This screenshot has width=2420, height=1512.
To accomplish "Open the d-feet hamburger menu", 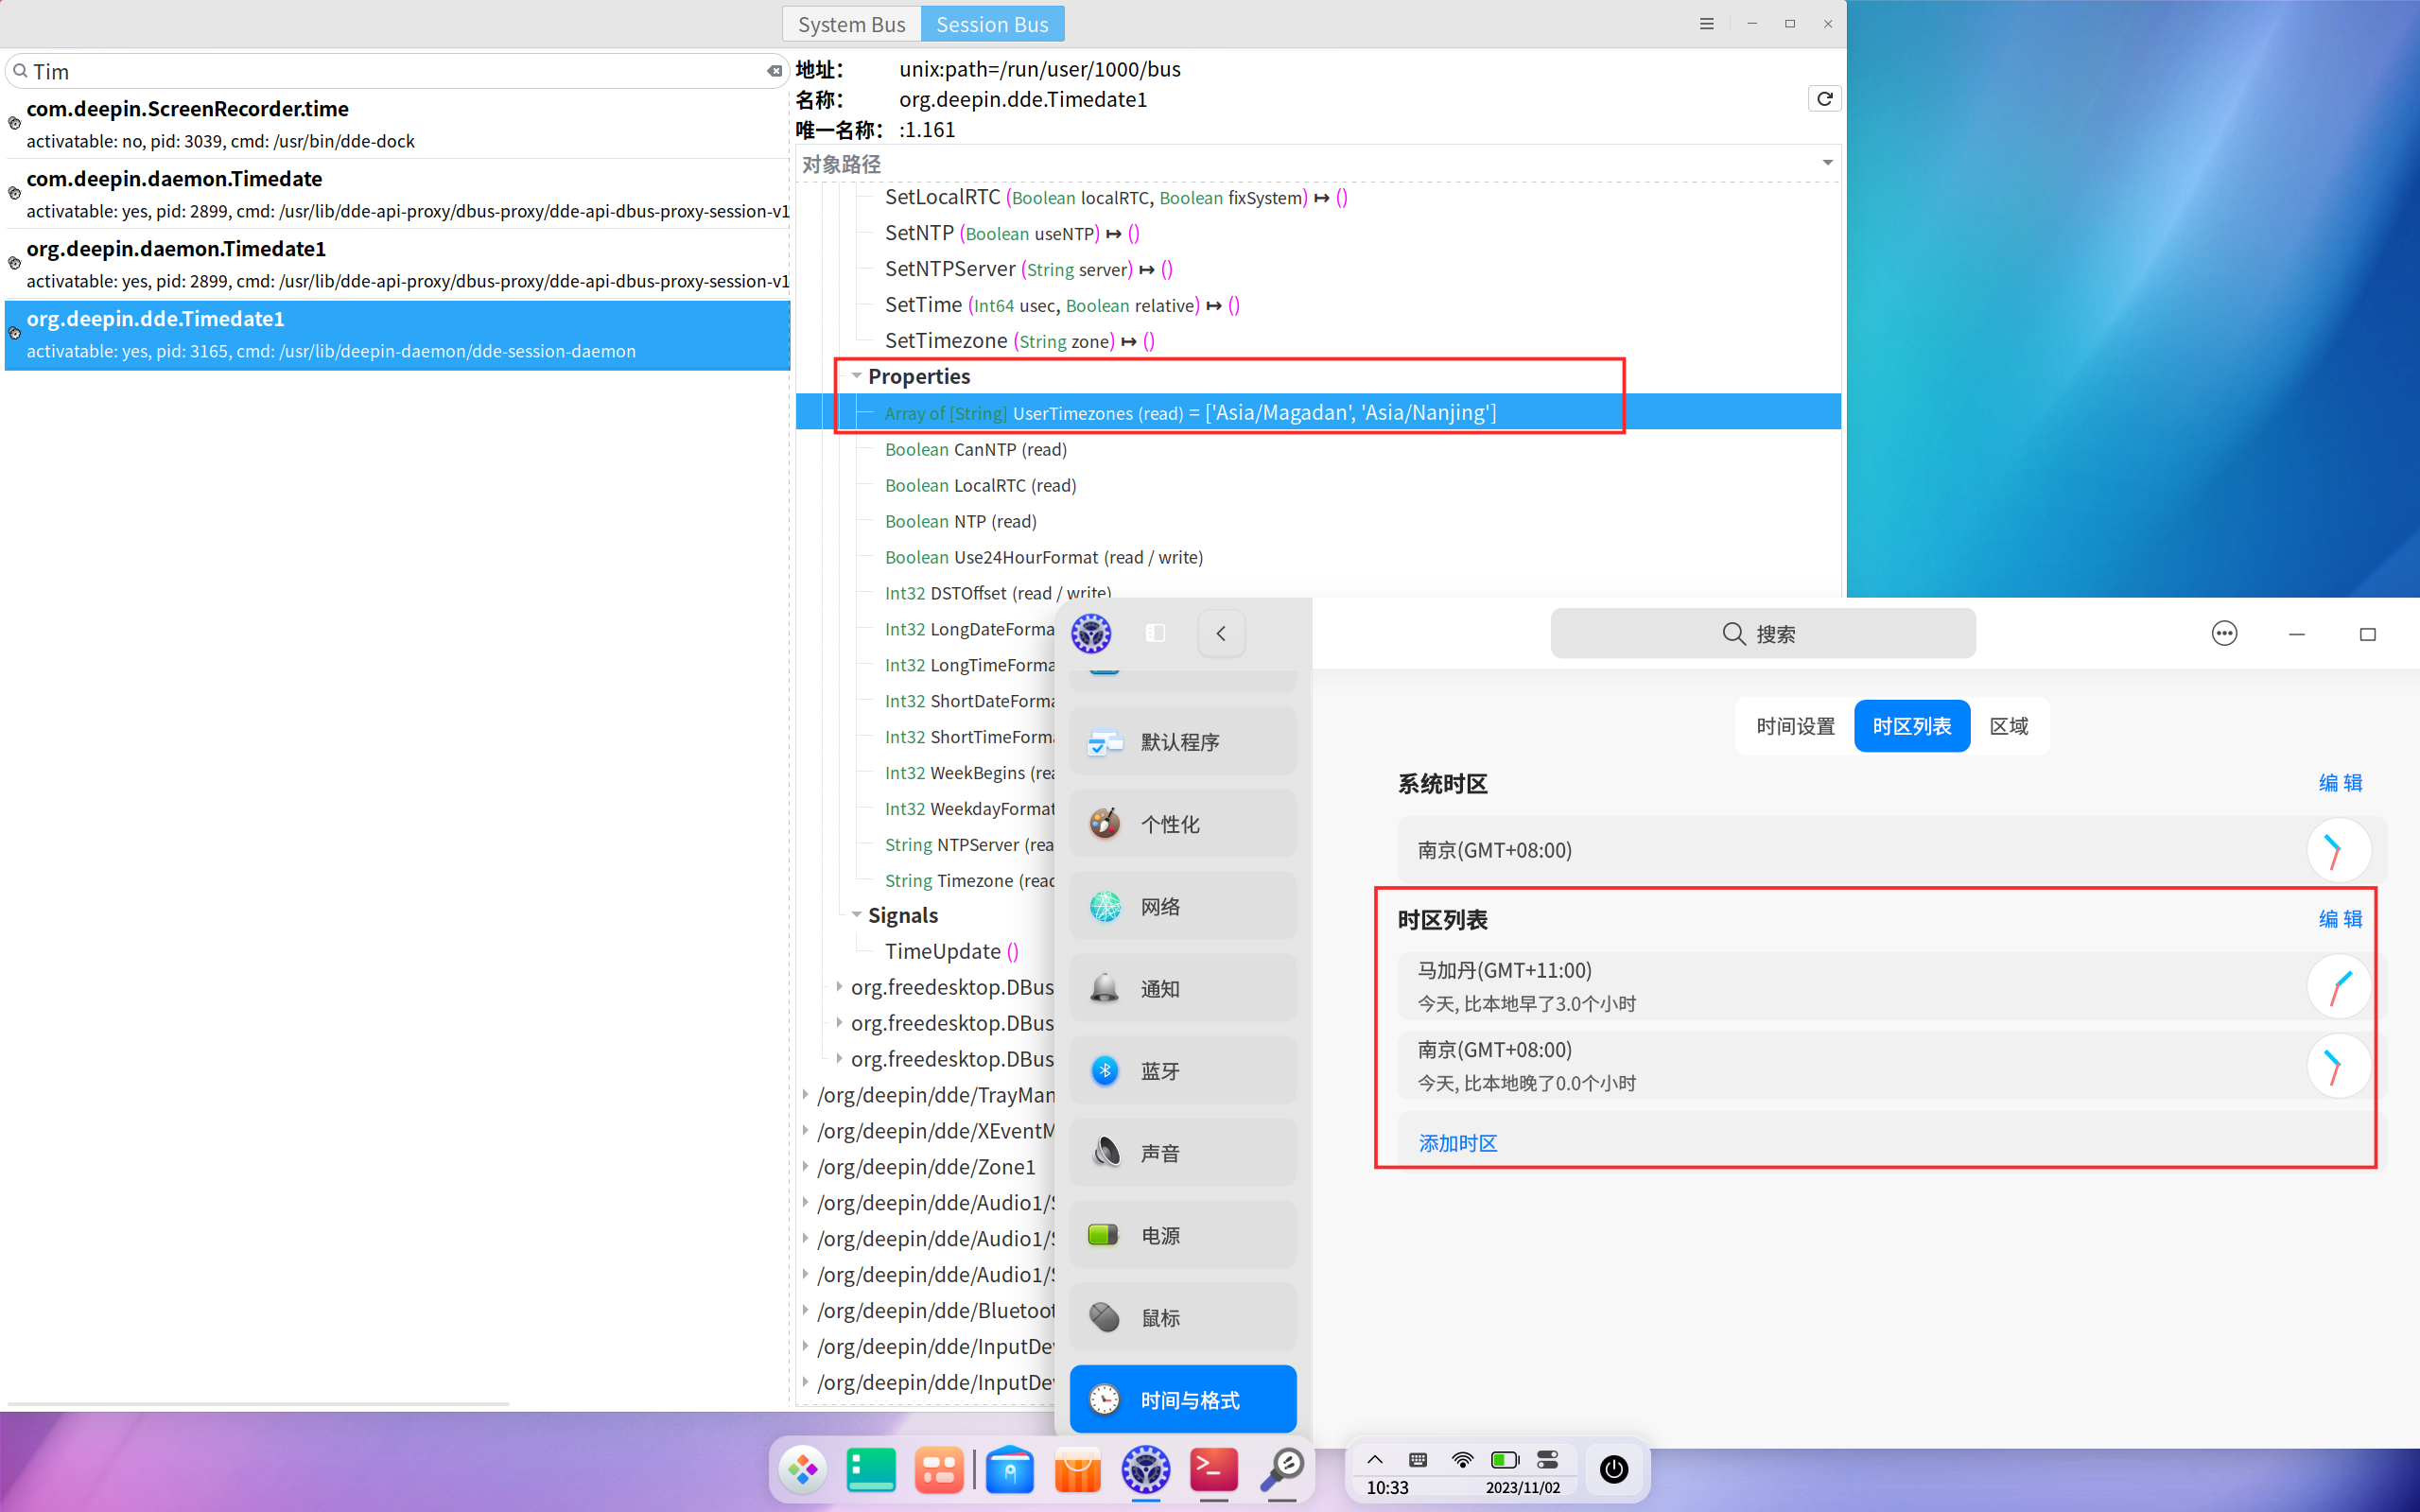I will (x=1707, y=23).
